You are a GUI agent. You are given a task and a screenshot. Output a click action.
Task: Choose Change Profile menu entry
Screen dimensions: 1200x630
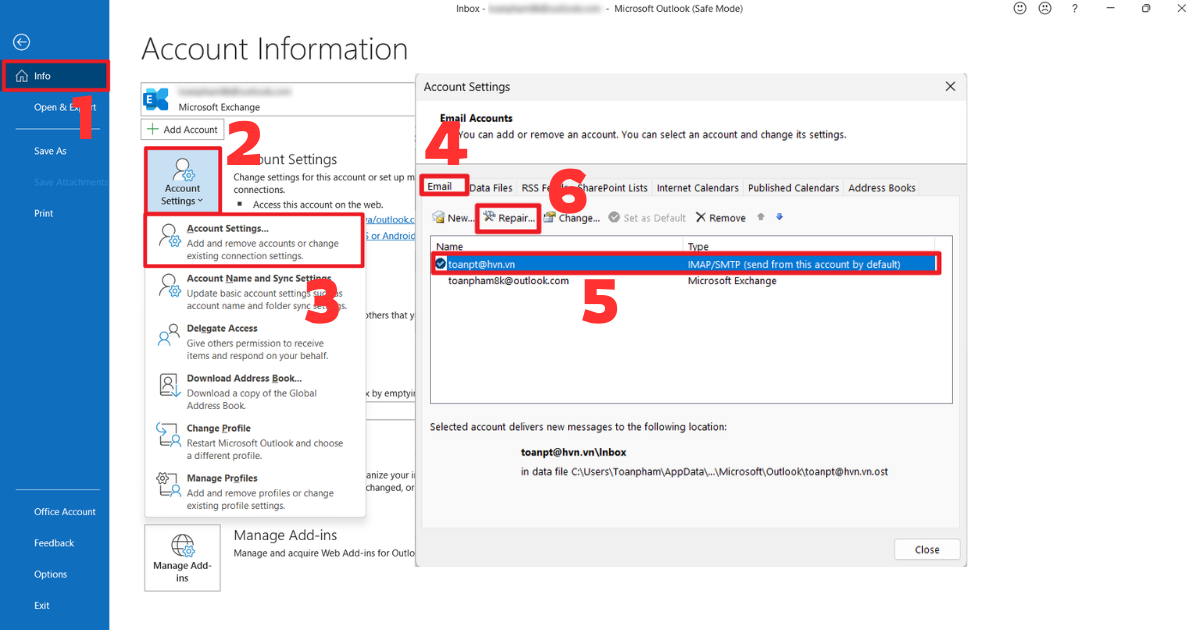(x=254, y=441)
